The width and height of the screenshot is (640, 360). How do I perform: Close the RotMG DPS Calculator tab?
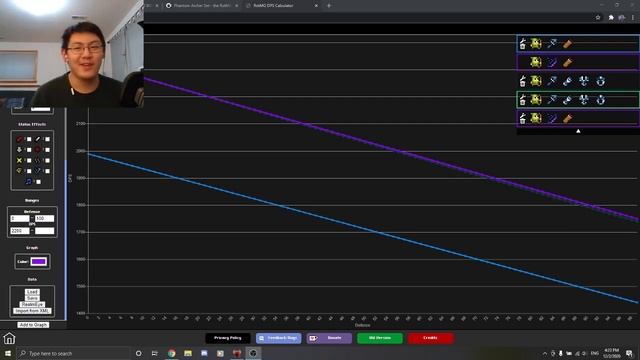[x=316, y=6]
